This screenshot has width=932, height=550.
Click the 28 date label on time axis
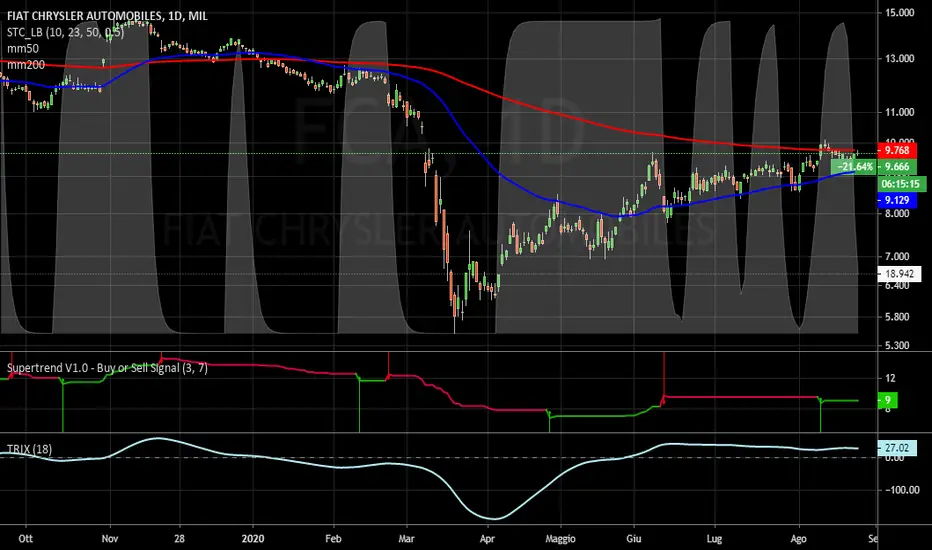click(x=179, y=539)
